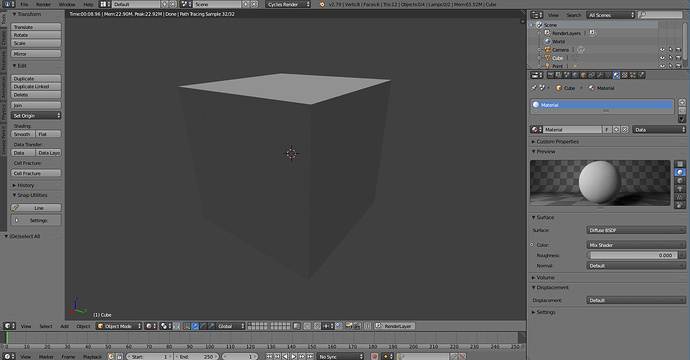Click the translate manipulator arrow icon
The width and height of the screenshot is (690, 360).
click(x=195, y=326)
